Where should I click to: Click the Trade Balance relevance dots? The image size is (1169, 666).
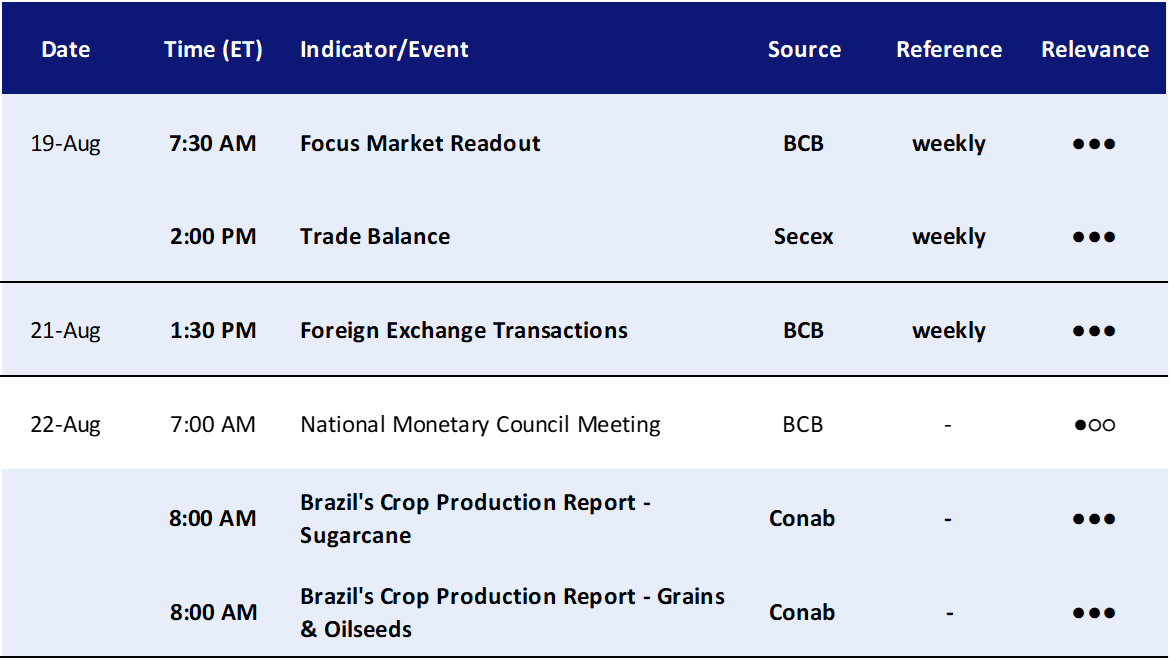pos(1094,237)
